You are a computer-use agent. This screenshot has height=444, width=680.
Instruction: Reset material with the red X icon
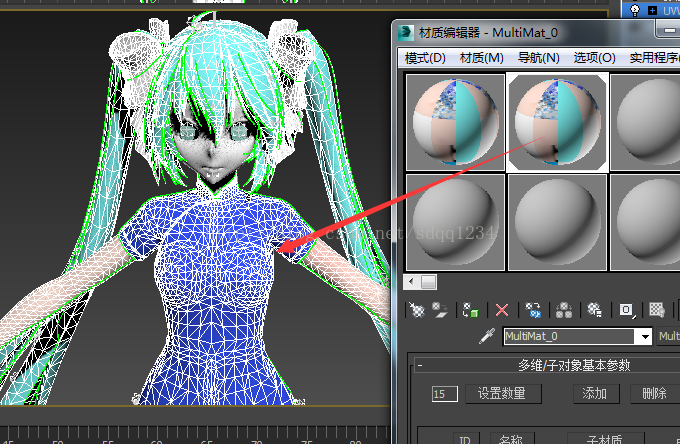(x=502, y=310)
